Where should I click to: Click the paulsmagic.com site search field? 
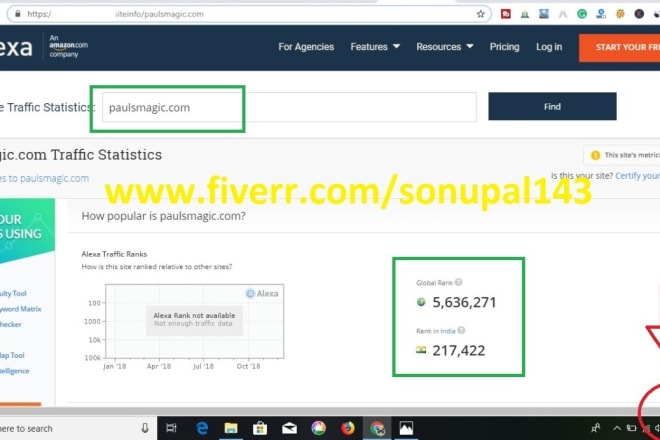tap(289, 107)
